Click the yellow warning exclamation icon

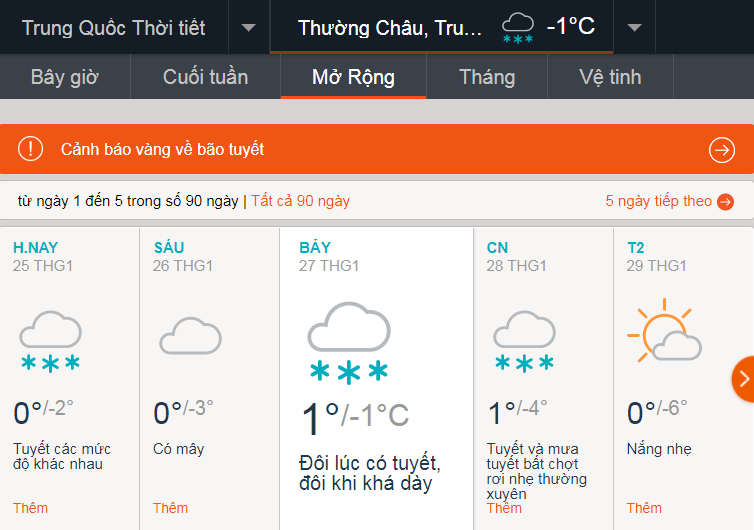coord(31,150)
